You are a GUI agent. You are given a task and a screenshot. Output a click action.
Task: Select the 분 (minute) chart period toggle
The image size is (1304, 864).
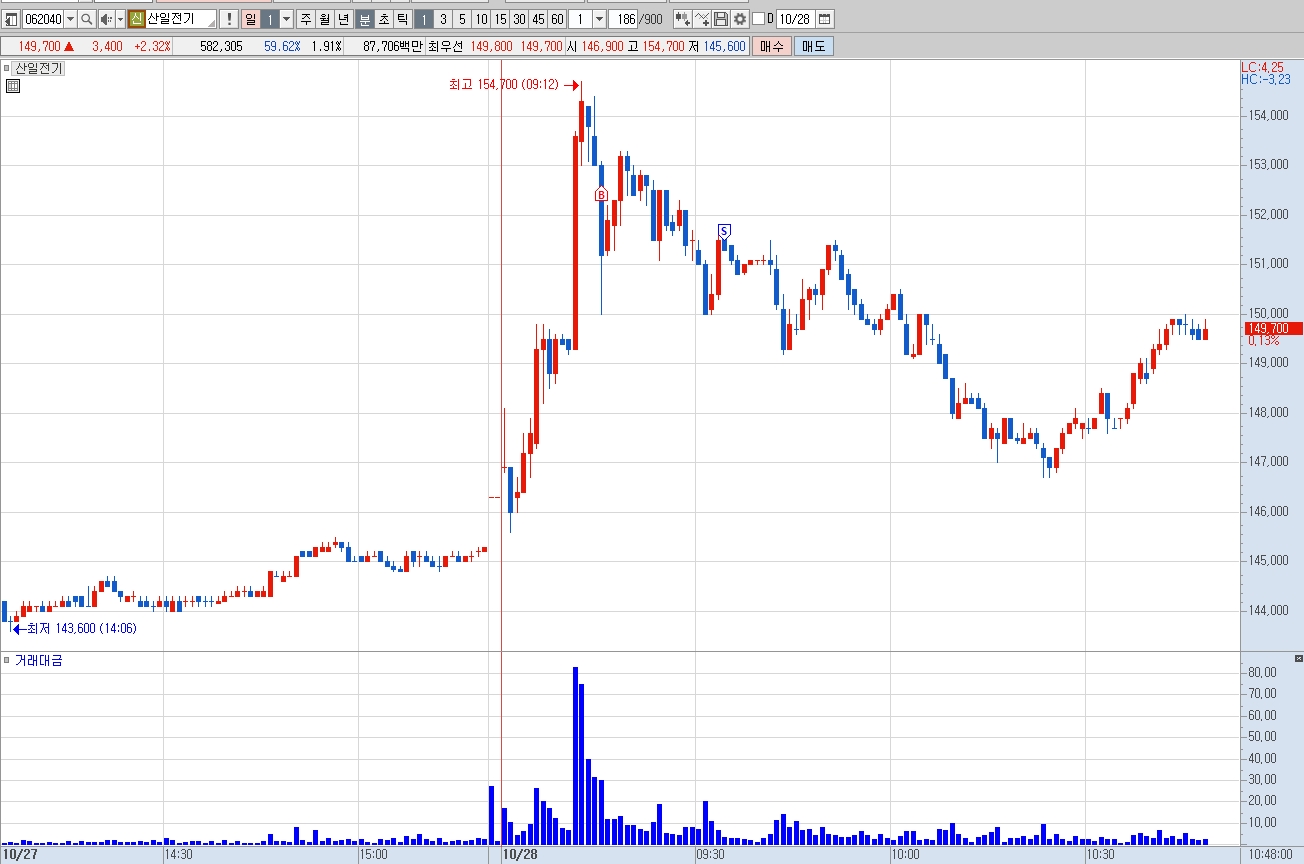coord(365,19)
